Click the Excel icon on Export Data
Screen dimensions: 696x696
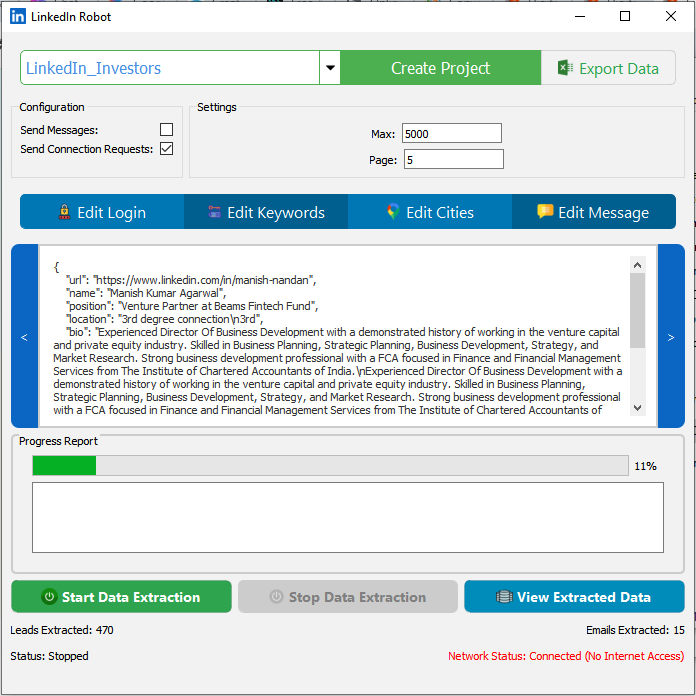pyautogui.click(x=565, y=68)
